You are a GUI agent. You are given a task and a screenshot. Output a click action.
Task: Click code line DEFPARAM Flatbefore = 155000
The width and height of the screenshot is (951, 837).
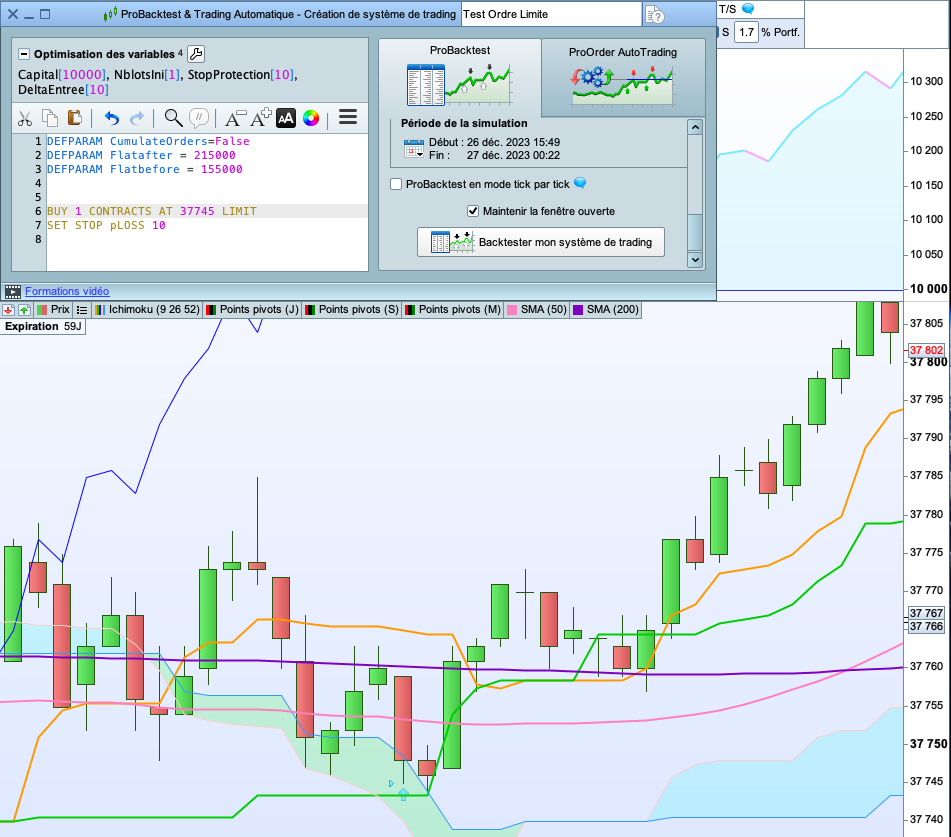[144, 169]
